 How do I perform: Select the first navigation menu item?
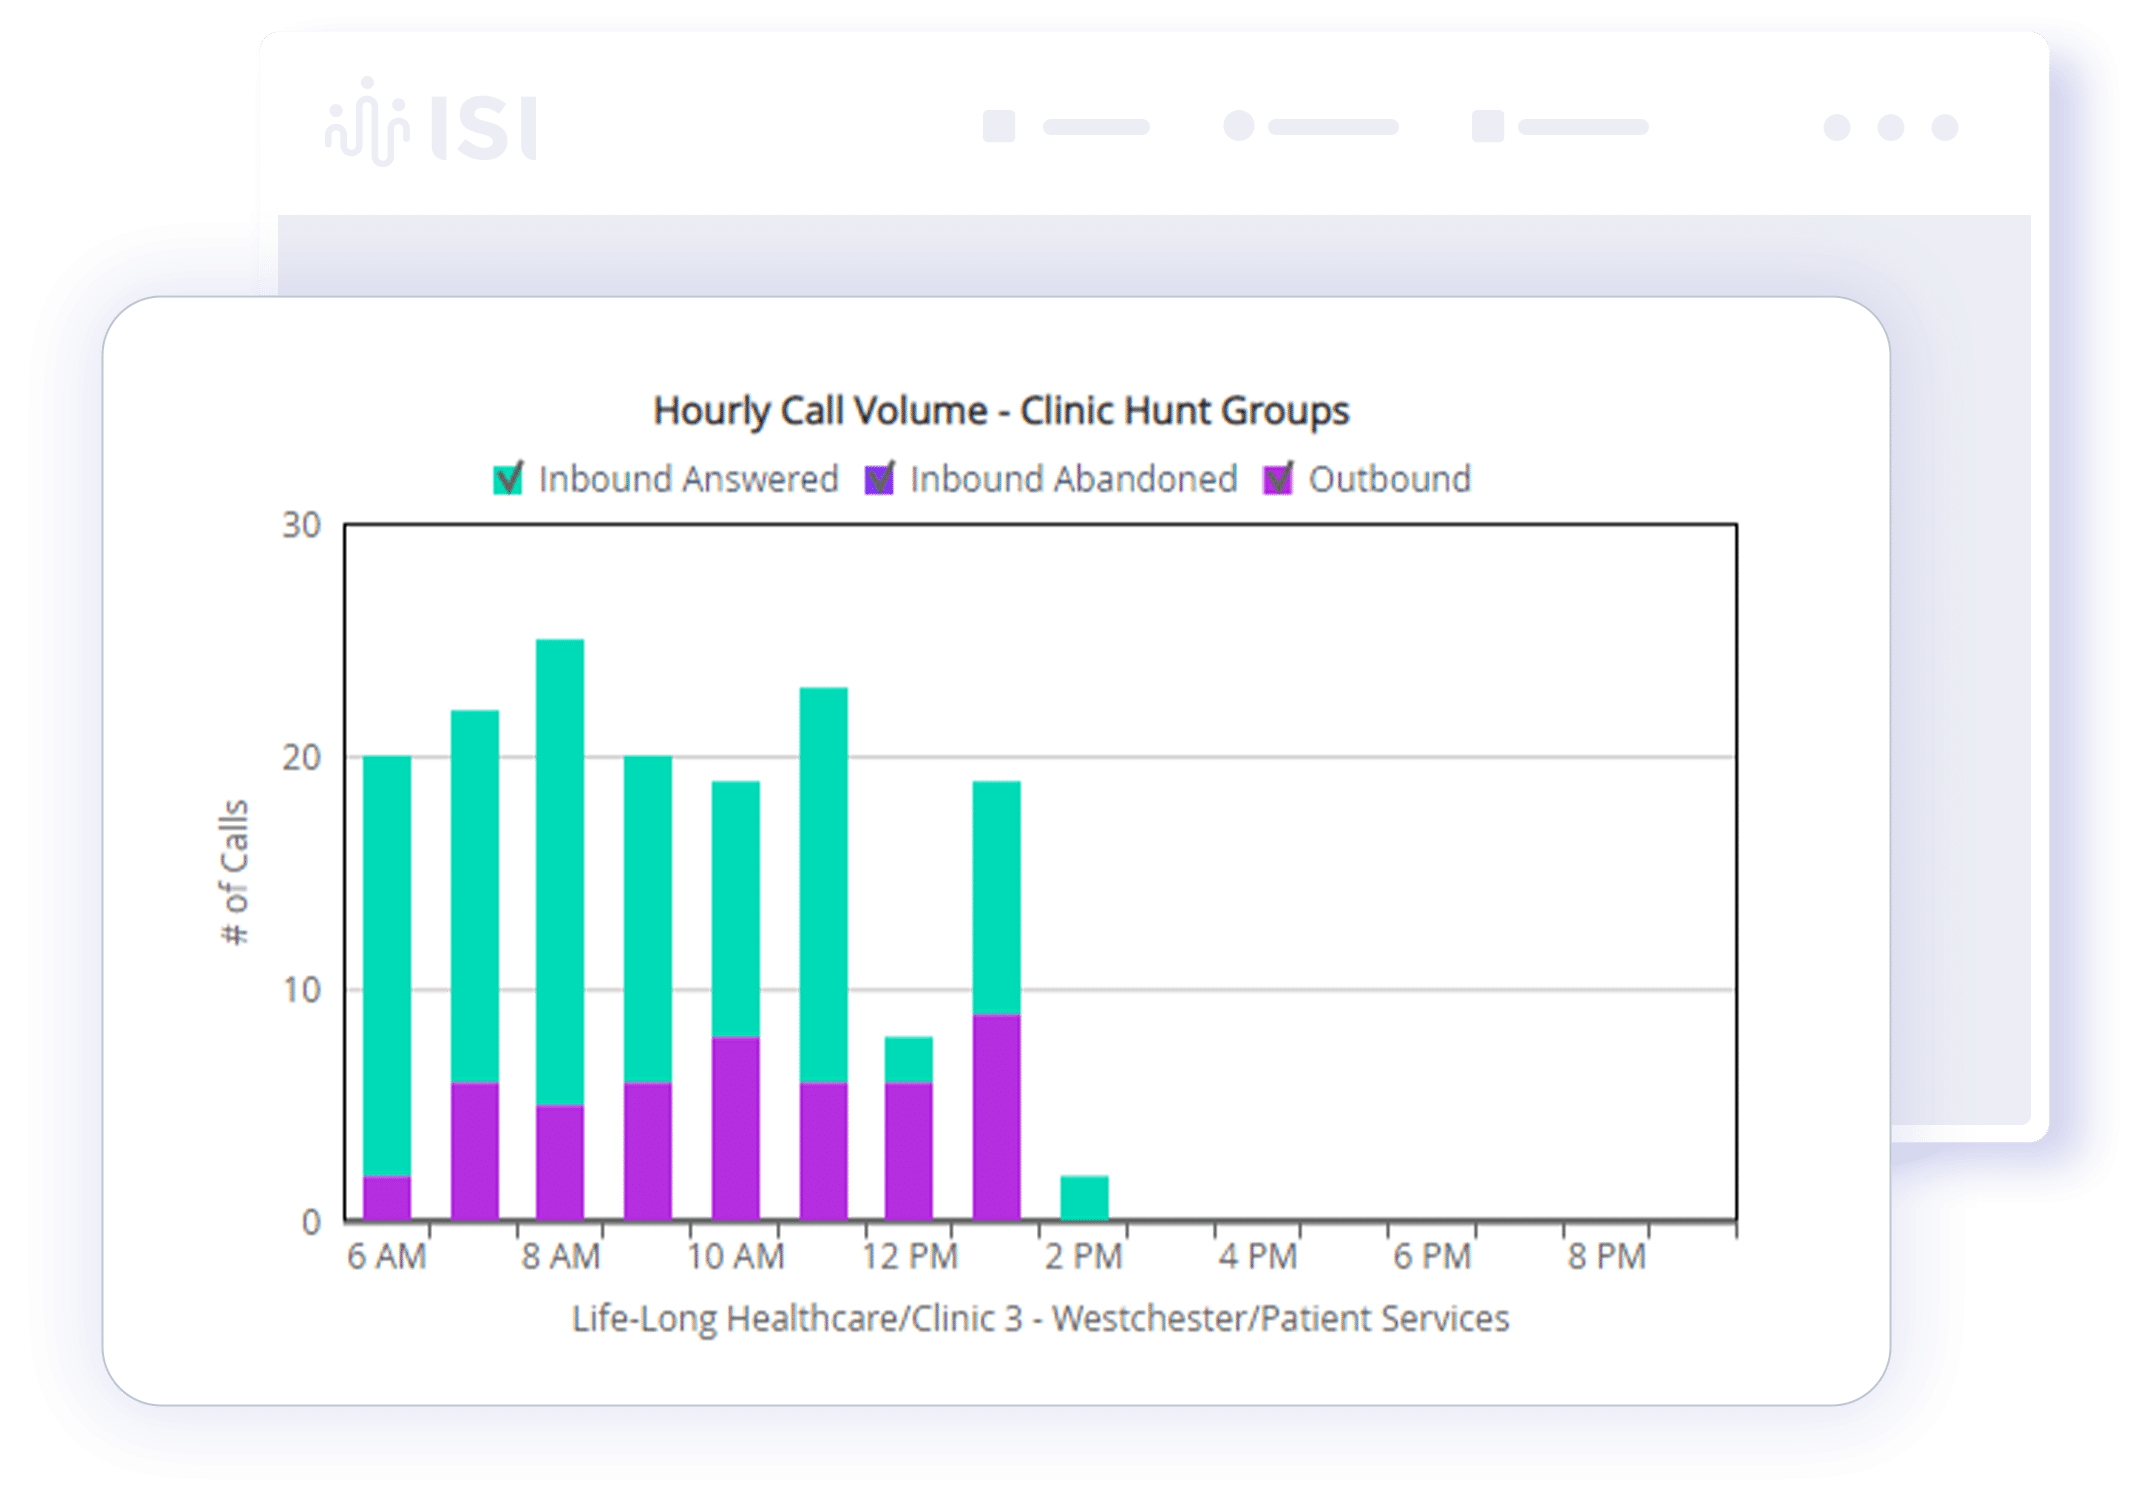(1097, 125)
